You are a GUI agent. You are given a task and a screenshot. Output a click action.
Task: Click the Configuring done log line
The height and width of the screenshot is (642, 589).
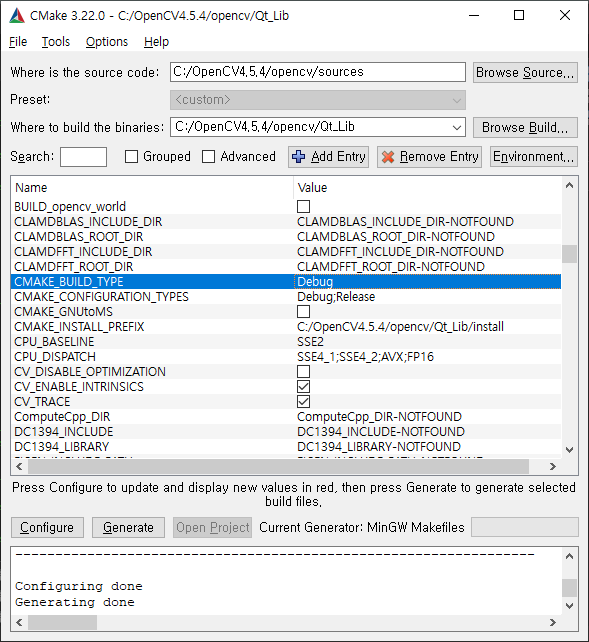79,586
